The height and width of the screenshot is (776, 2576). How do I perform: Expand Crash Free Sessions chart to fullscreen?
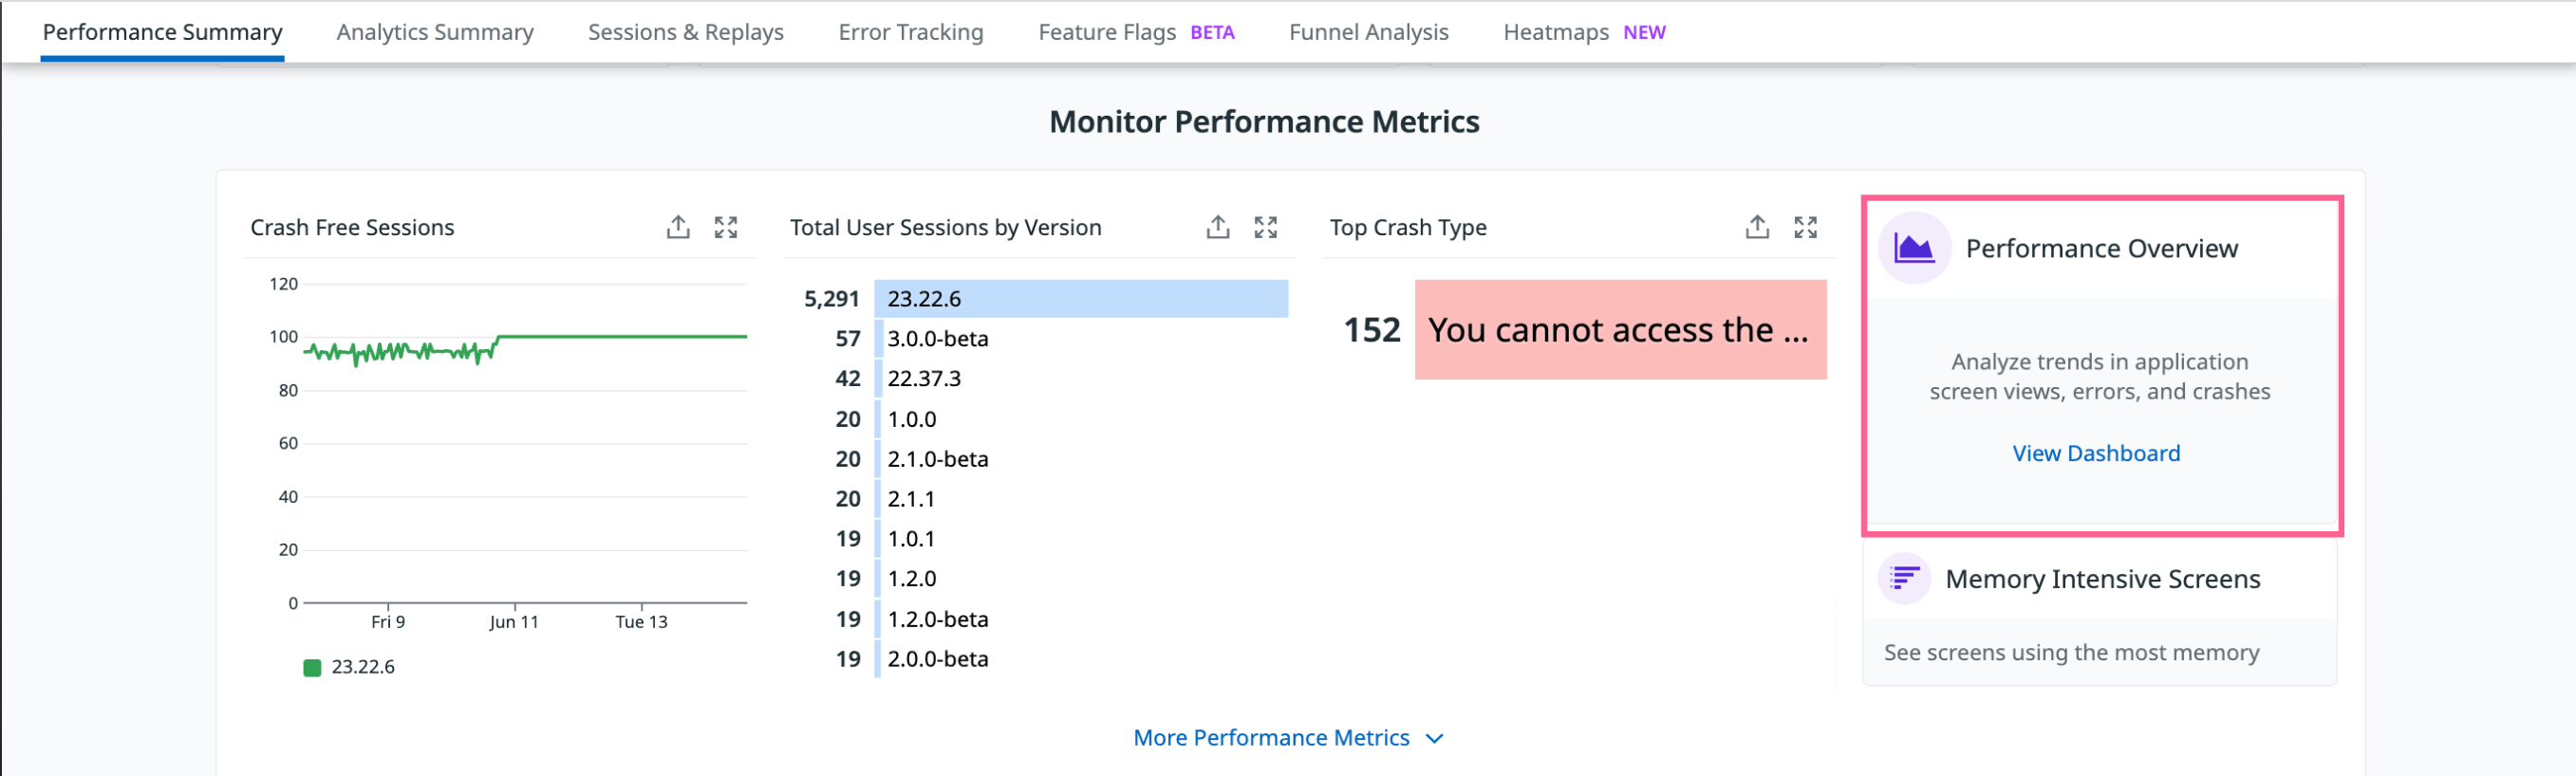pyautogui.click(x=726, y=227)
